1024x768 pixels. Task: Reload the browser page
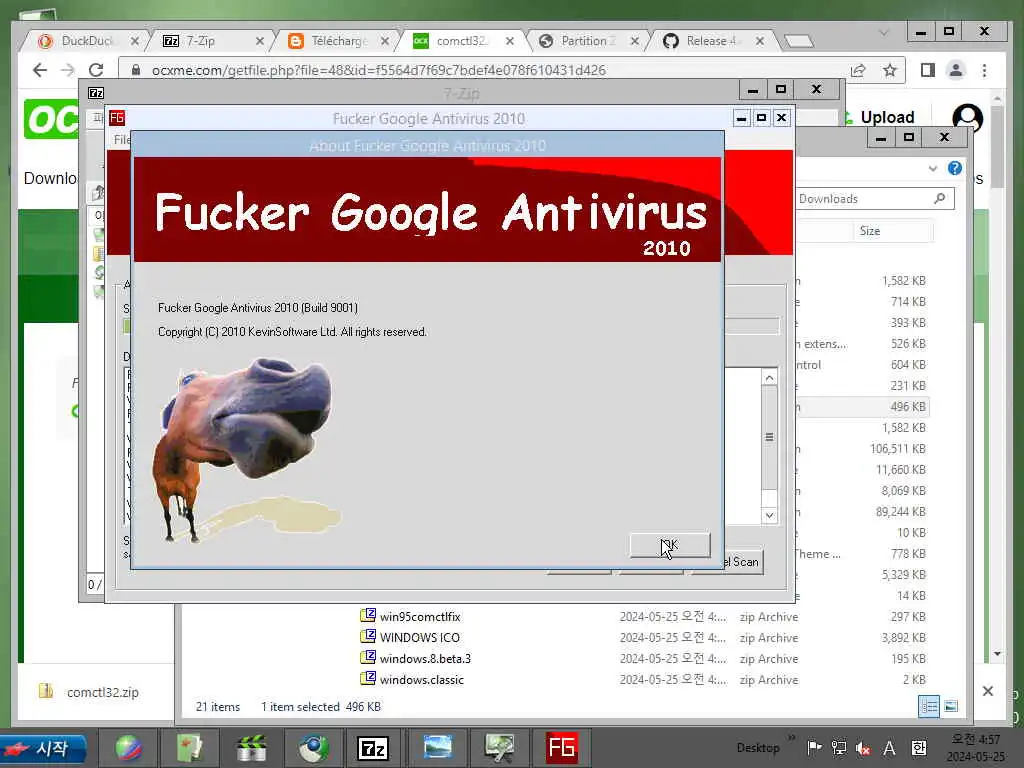(96, 70)
